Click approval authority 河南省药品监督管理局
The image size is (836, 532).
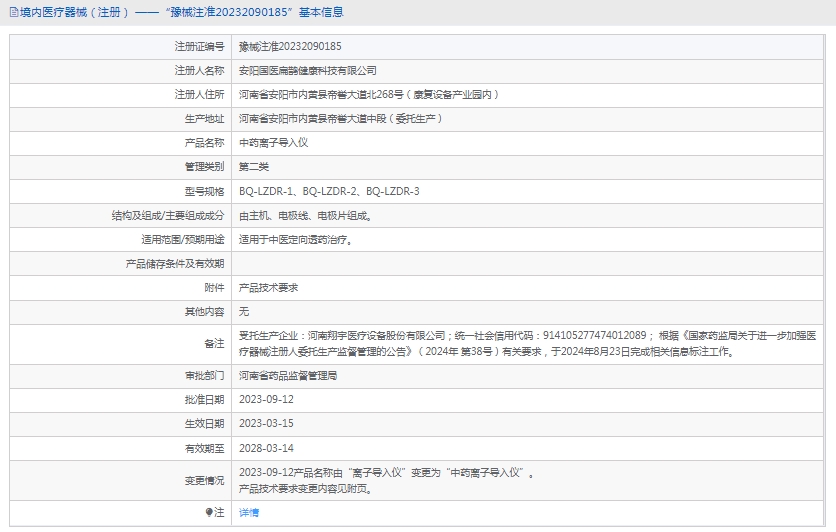tap(288, 375)
